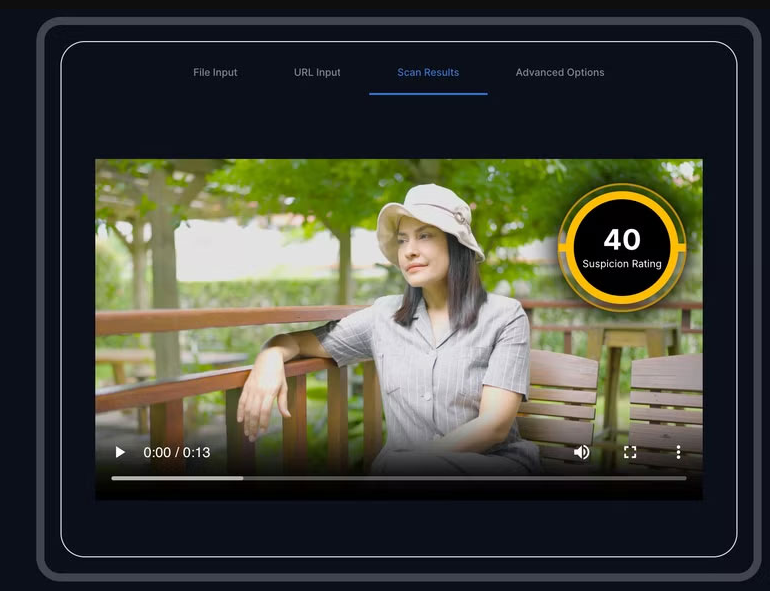
Task: Click the far right end of the seek bar
Action: point(684,478)
